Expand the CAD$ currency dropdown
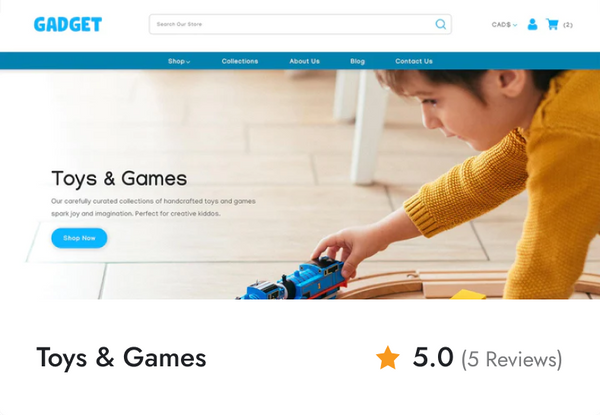Screen dimensions: 600x415 (504, 24)
